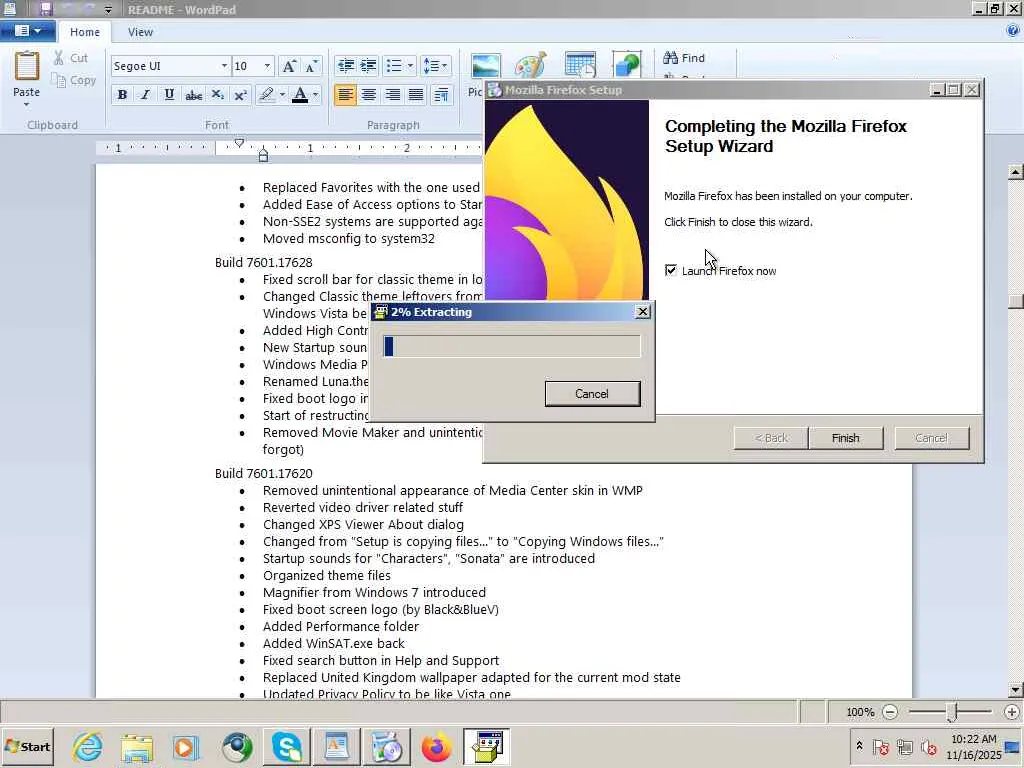The height and width of the screenshot is (768, 1024).
Task: Click the zoom out minus button
Action: pyautogui.click(x=890, y=712)
